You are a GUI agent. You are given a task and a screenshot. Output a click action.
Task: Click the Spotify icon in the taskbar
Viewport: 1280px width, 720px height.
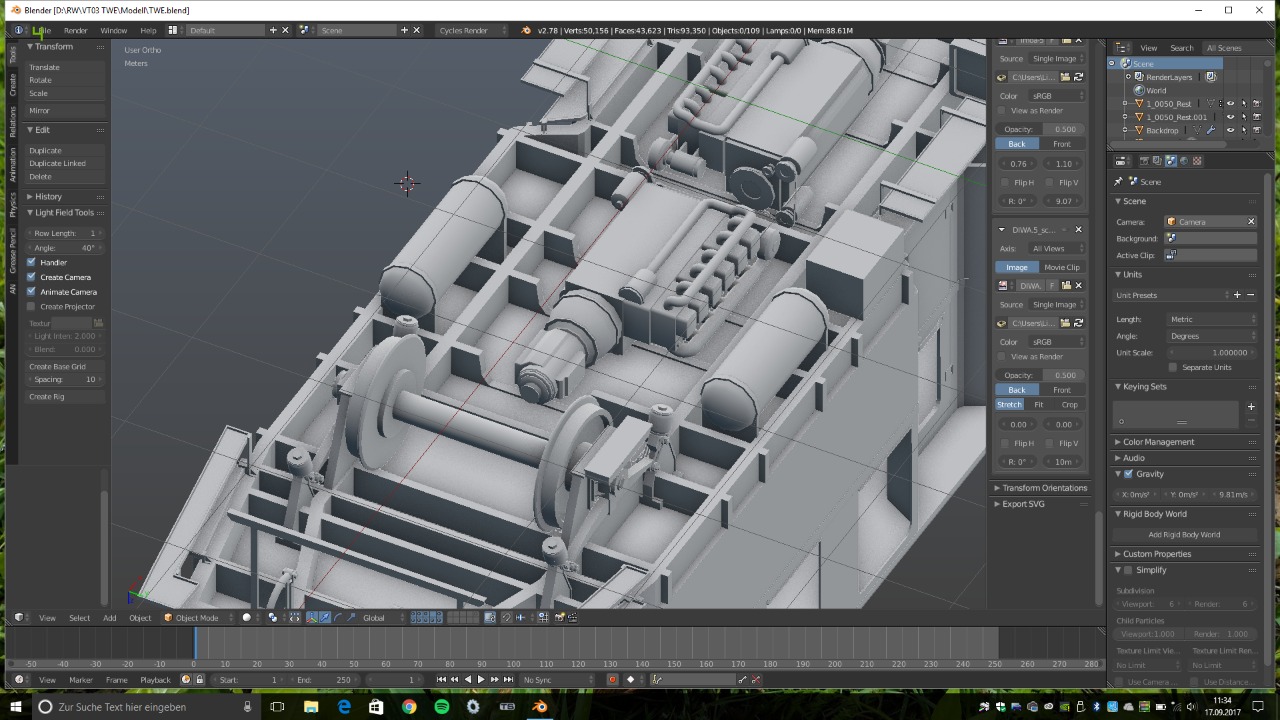[441, 707]
